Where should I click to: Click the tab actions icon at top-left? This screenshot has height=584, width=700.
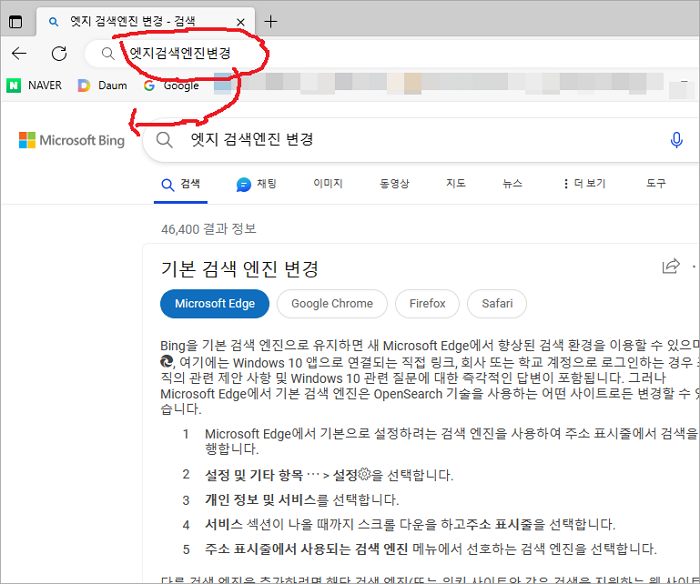(x=15, y=21)
